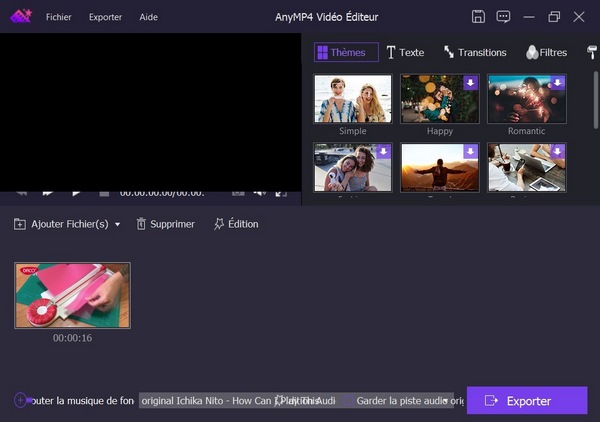Switch to the Filtres tab
The image size is (600, 422).
point(546,52)
